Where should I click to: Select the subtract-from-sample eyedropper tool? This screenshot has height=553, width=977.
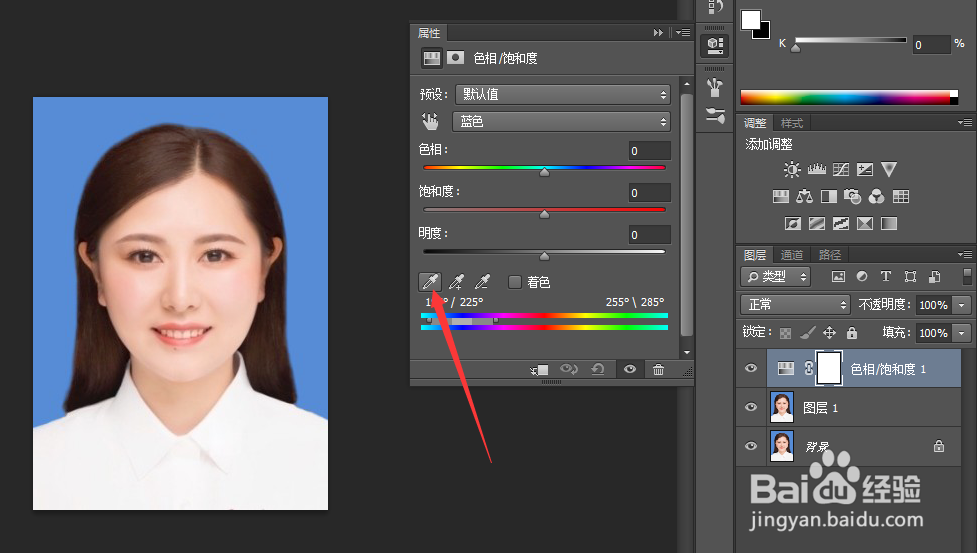[482, 282]
